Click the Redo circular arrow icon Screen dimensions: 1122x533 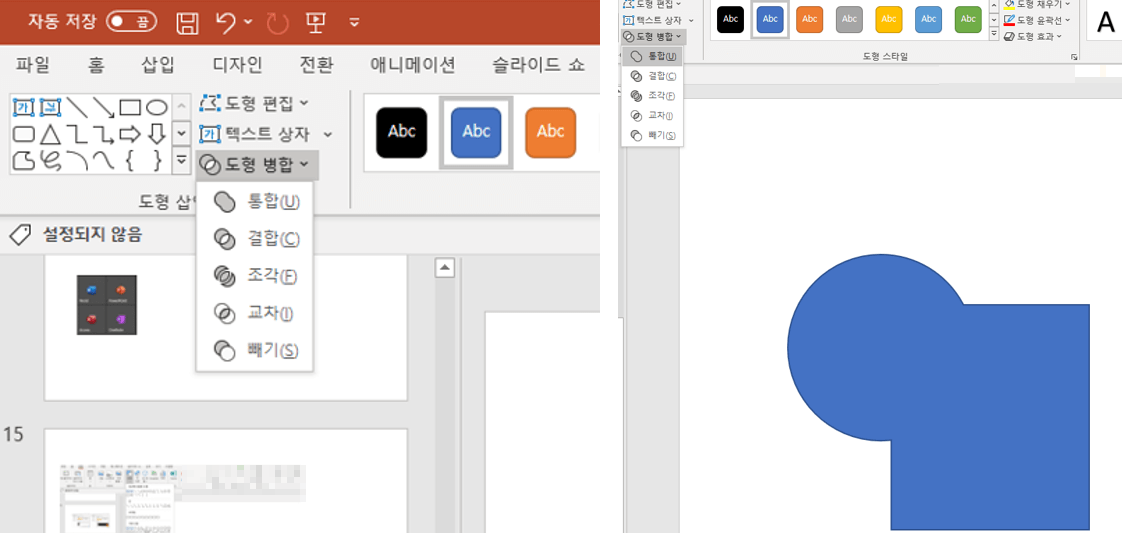point(278,24)
